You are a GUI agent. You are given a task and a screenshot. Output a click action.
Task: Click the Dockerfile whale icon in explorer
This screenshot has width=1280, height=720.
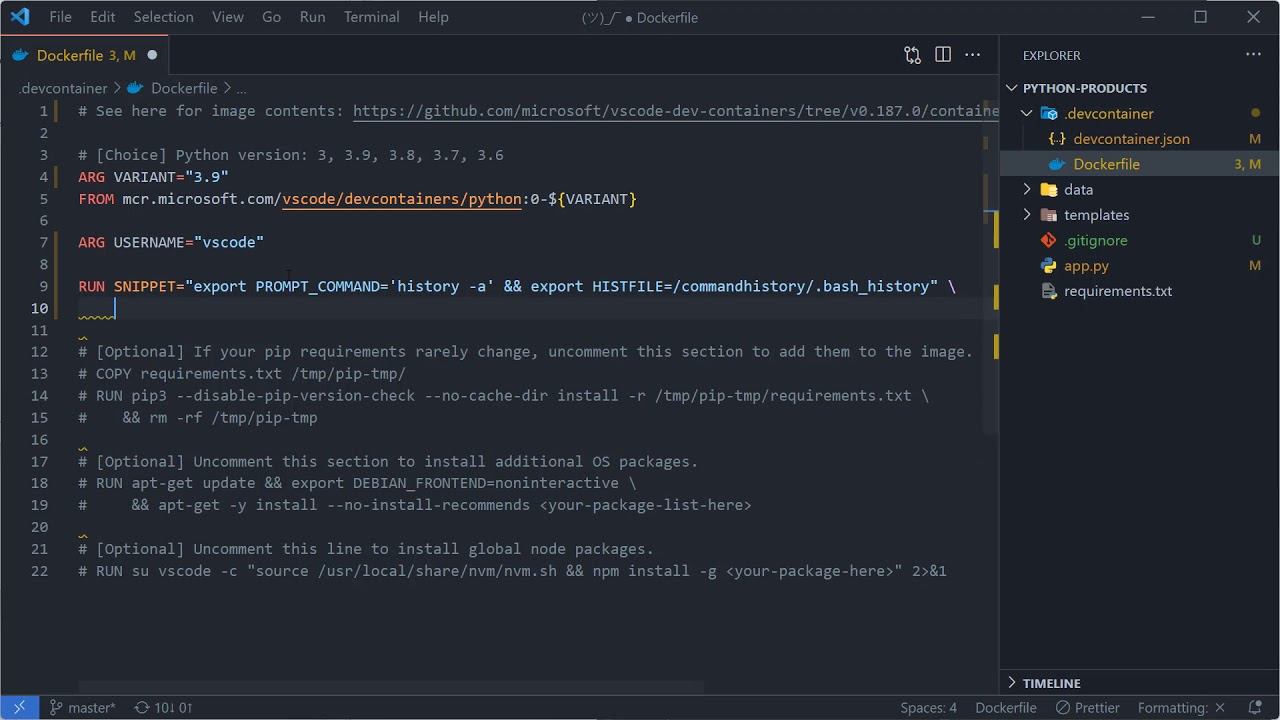(x=1057, y=164)
